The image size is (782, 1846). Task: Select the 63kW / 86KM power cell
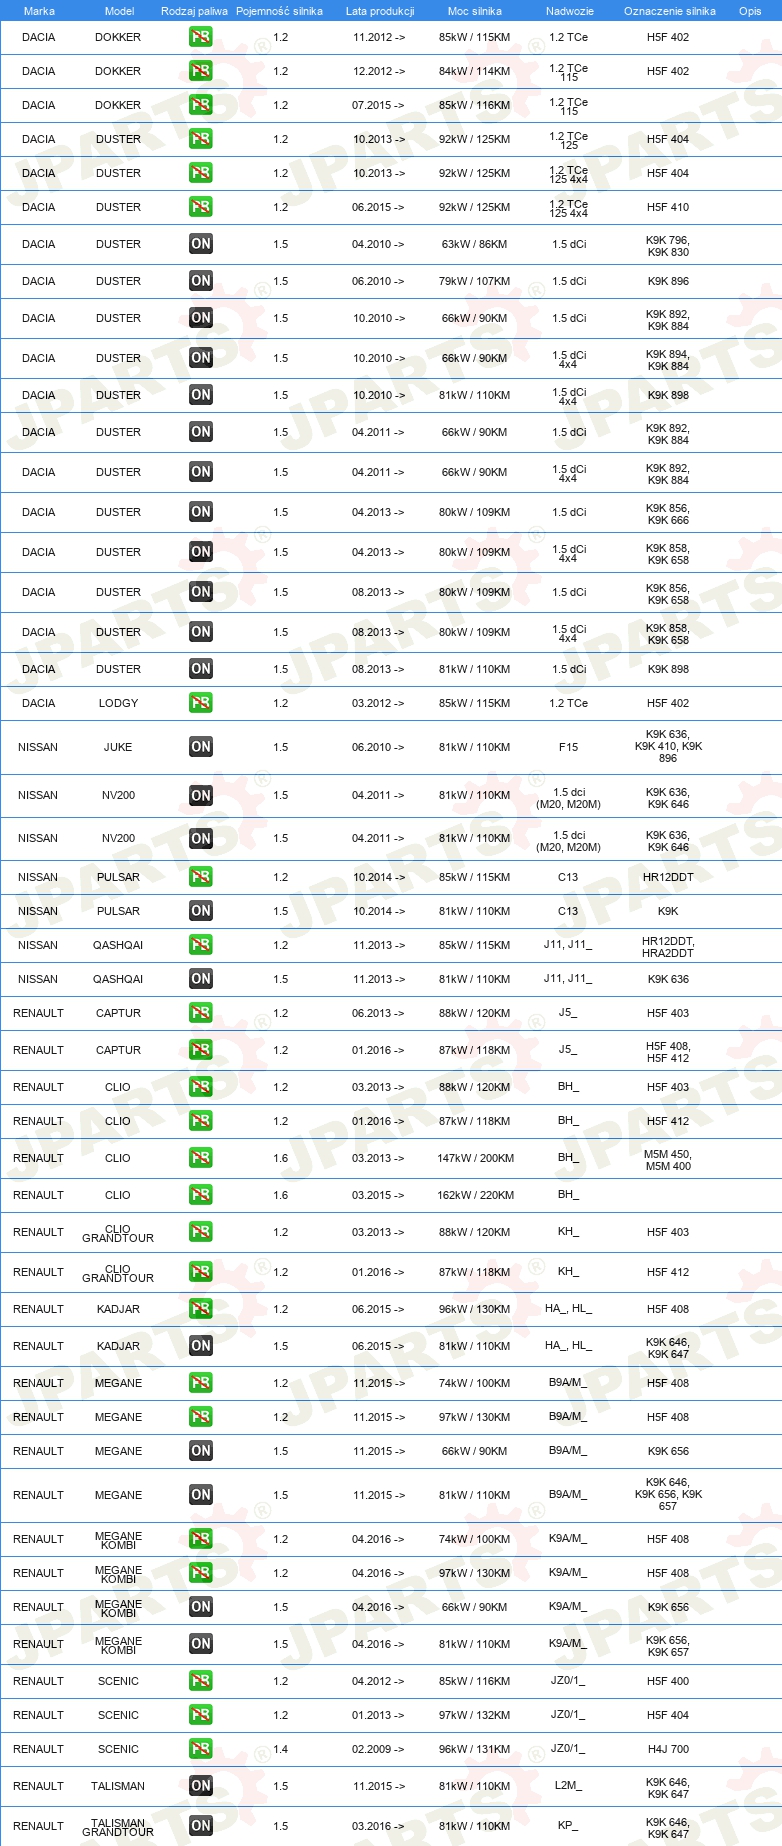(x=474, y=244)
